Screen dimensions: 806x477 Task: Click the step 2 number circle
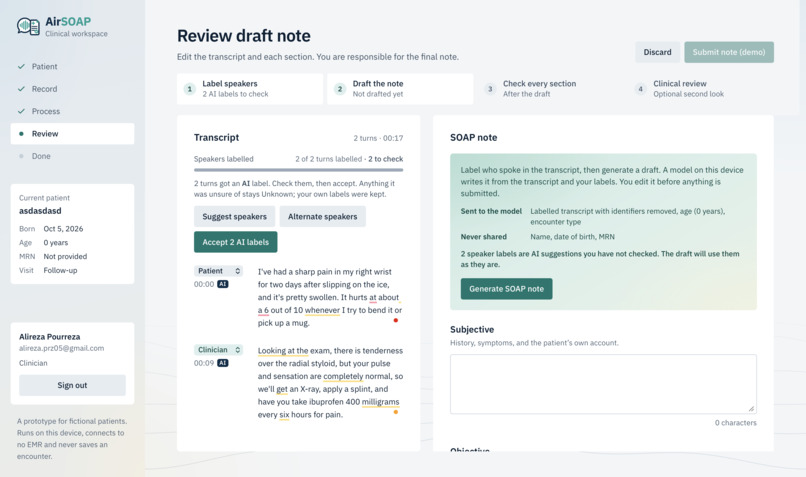(x=340, y=89)
